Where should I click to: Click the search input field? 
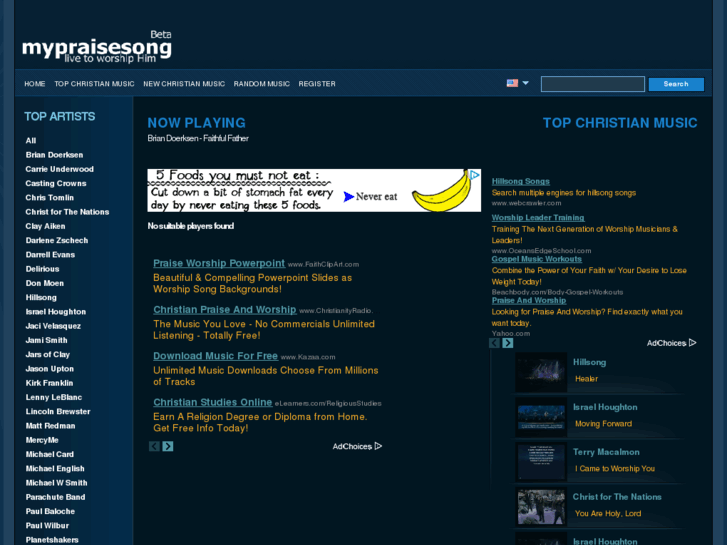(x=593, y=84)
